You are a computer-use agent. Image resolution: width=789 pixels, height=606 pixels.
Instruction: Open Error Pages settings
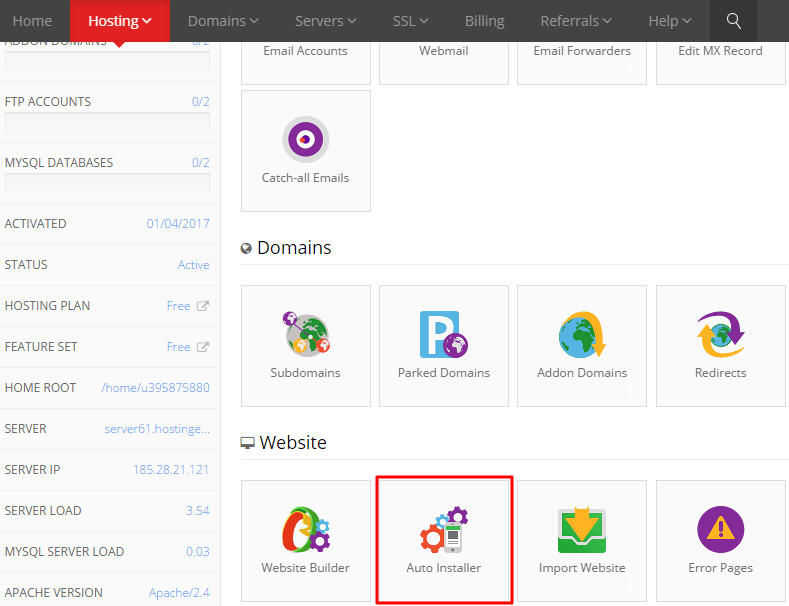pyautogui.click(x=720, y=540)
